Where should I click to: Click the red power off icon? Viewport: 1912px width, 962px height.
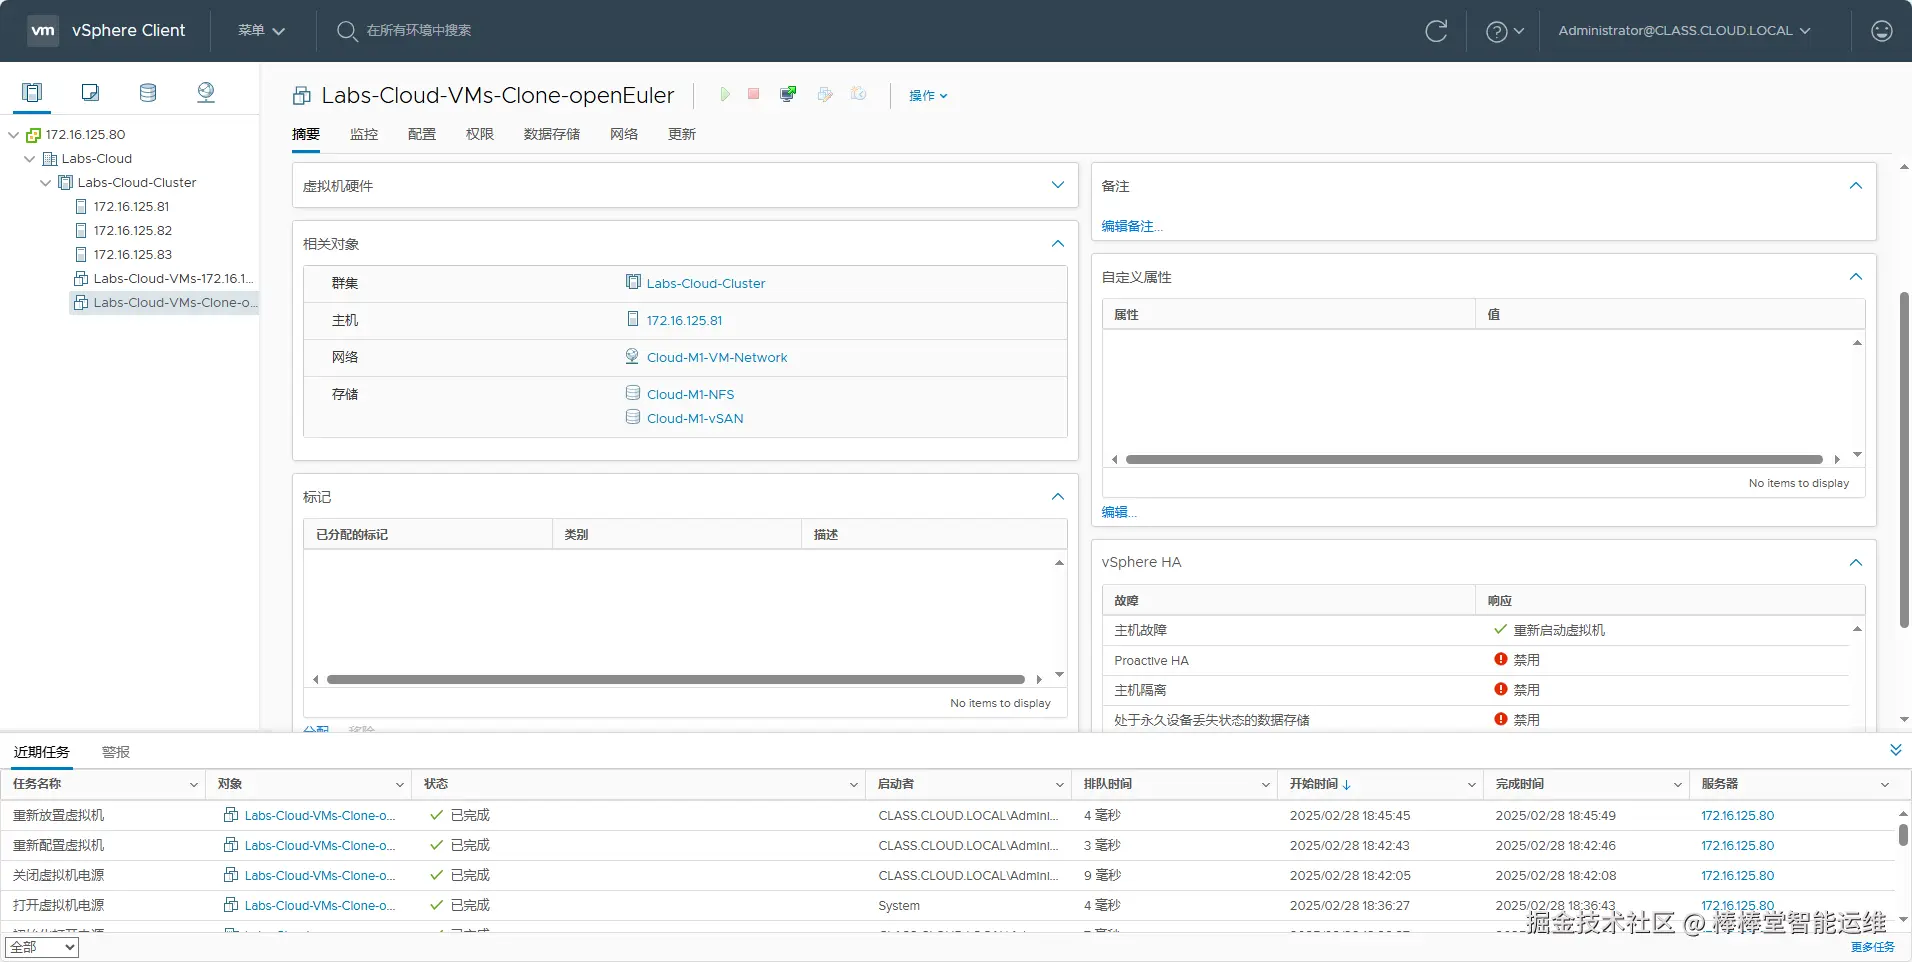pos(754,94)
